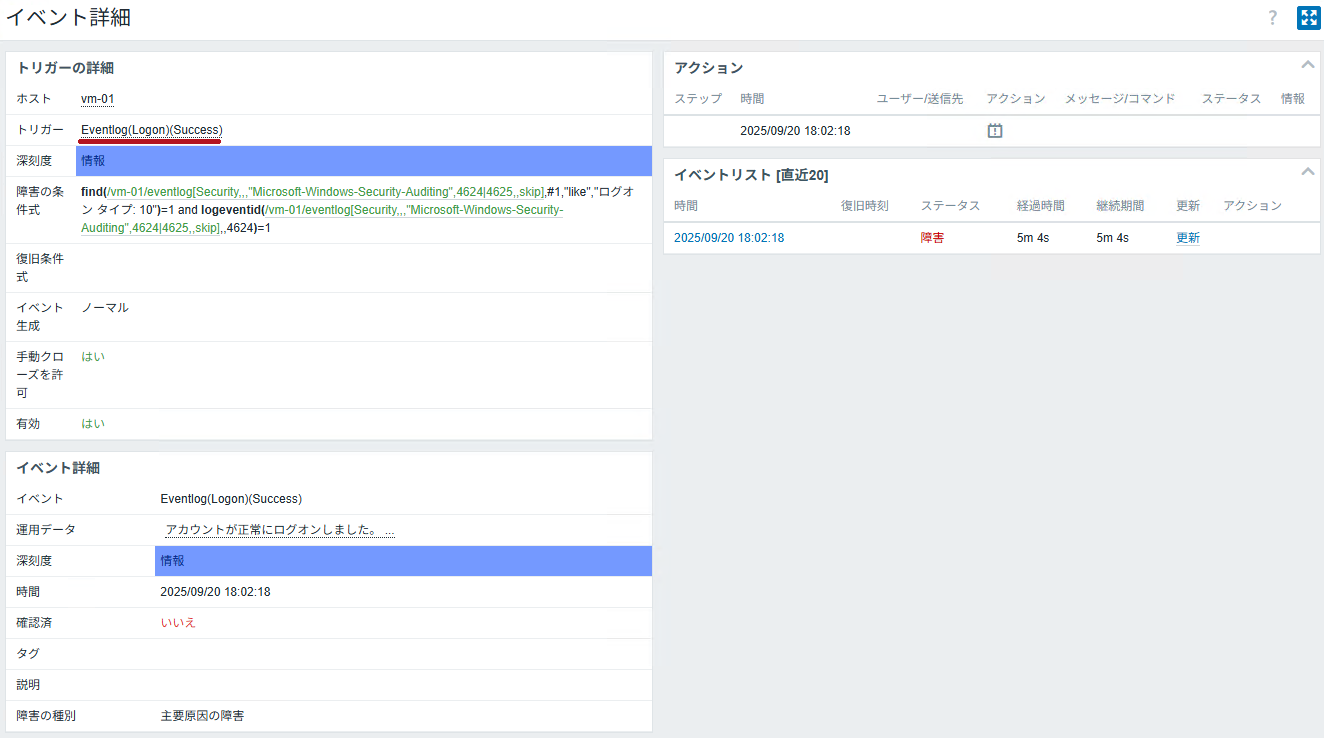Click the 主要原因の障害 value

point(202,716)
